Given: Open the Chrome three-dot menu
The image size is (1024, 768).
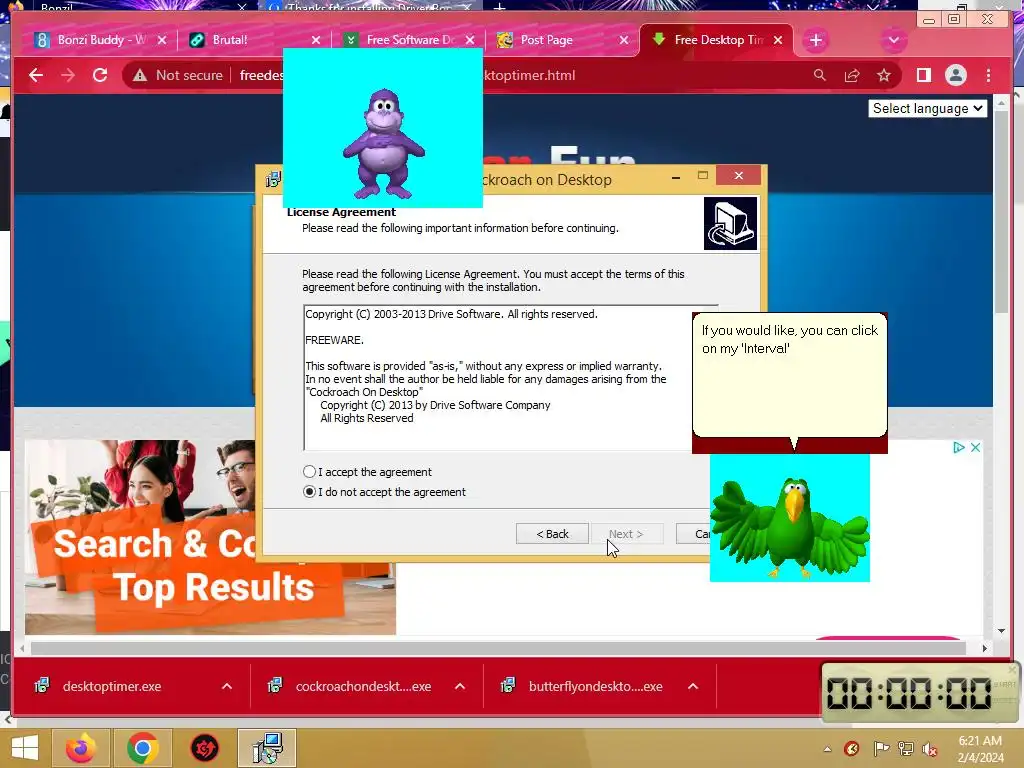Looking at the screenshot, I should point(988,75).
